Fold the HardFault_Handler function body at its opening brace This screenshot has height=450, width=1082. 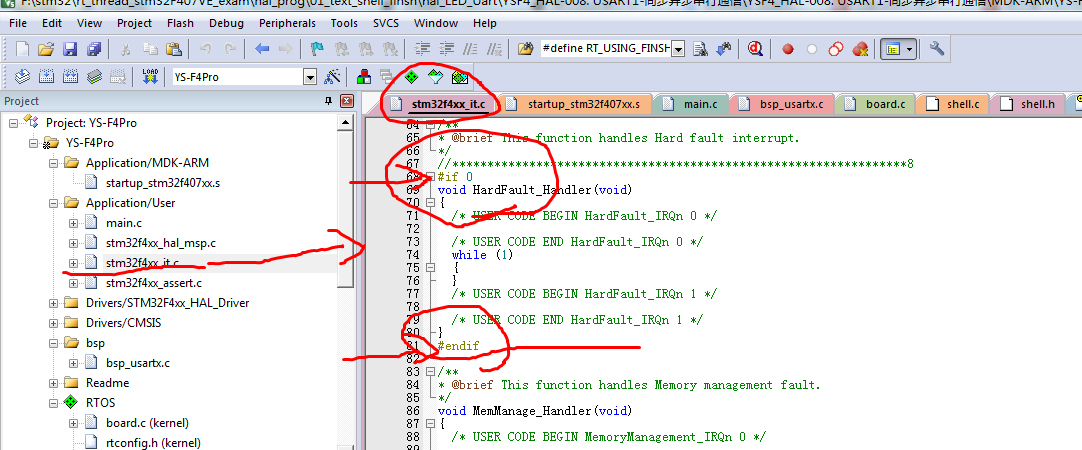[x=431, y=203]
